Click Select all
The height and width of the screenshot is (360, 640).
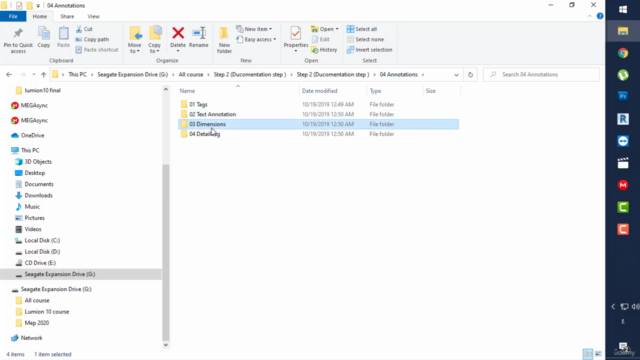[x=362, y=29]
